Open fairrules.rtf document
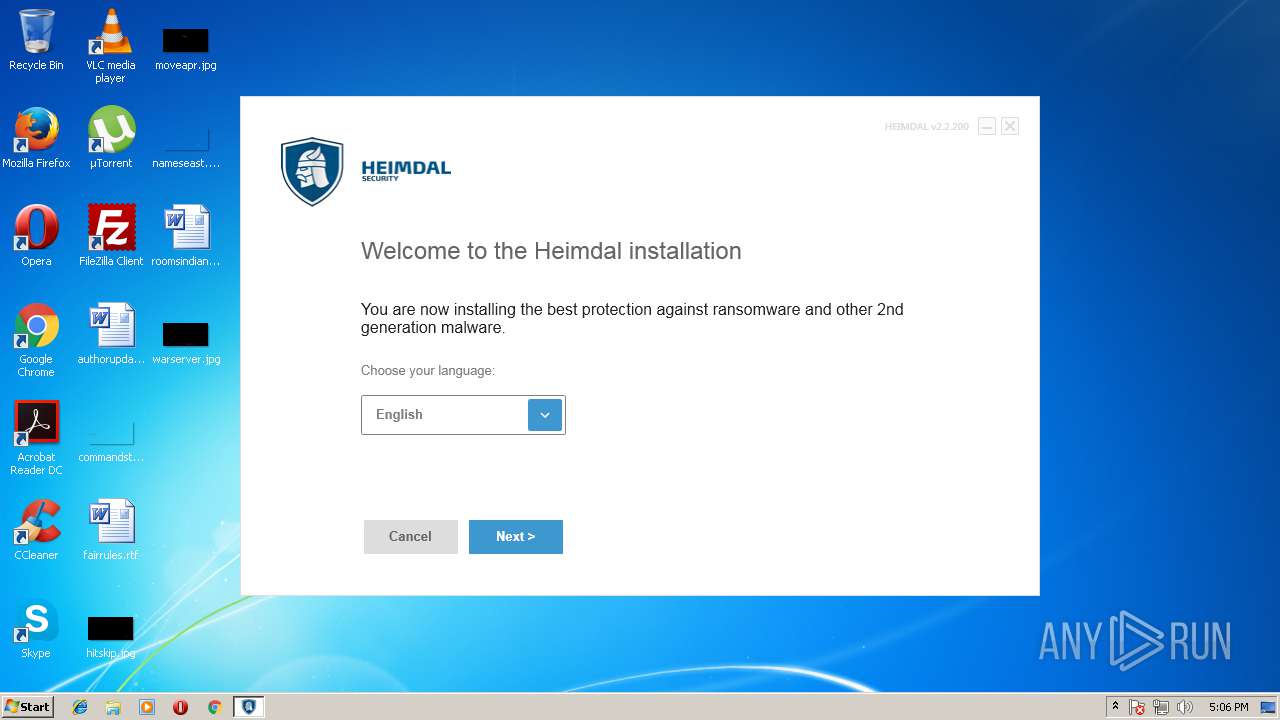 click(111, 530)
